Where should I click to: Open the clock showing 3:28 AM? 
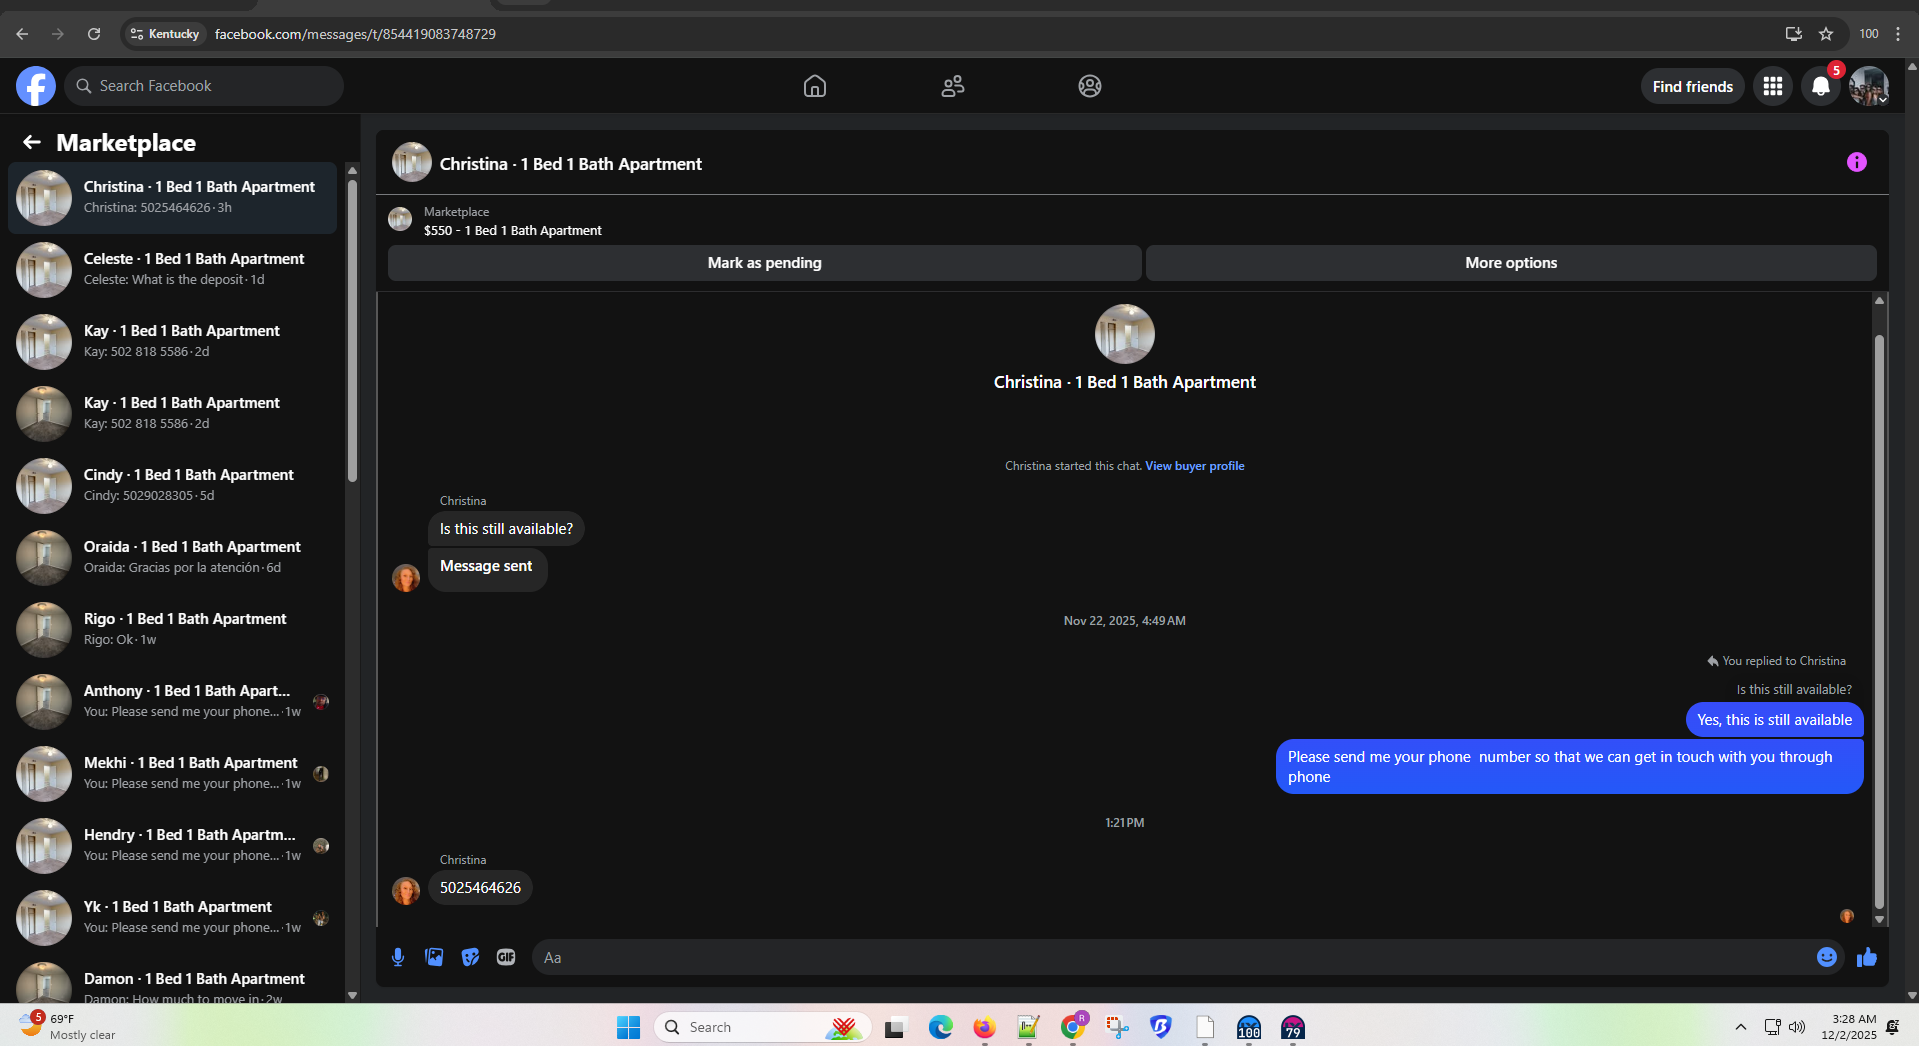point(1849,1027)
